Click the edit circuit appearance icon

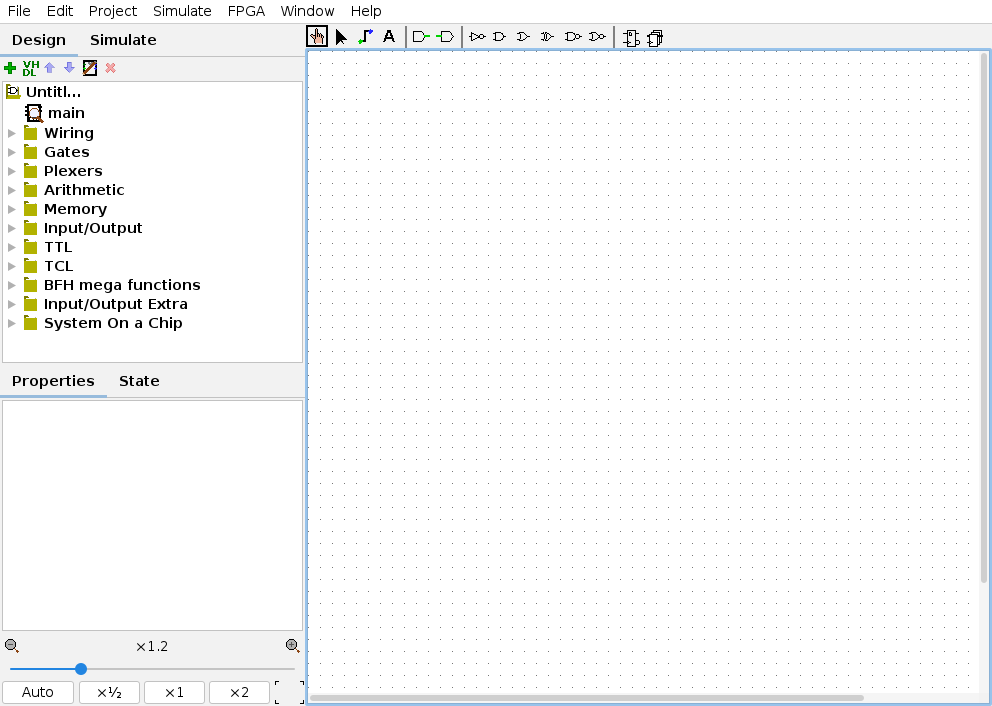pyautogui.click(x=90, y=68)
